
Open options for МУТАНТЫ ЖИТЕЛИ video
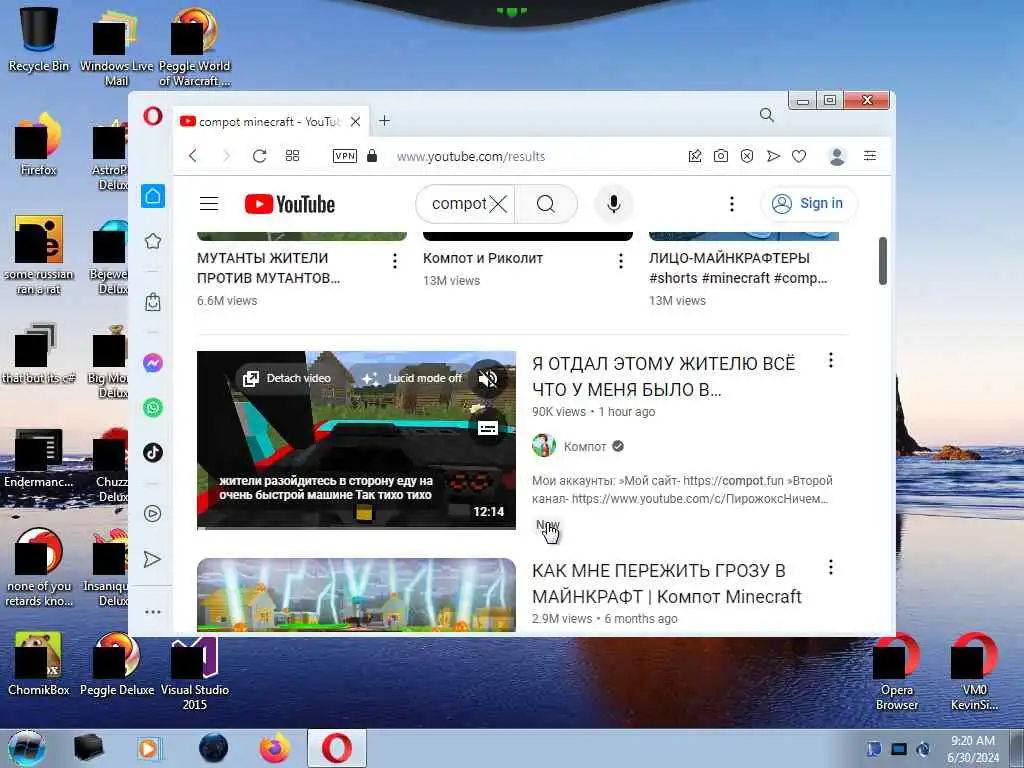(x=394, y=261)
